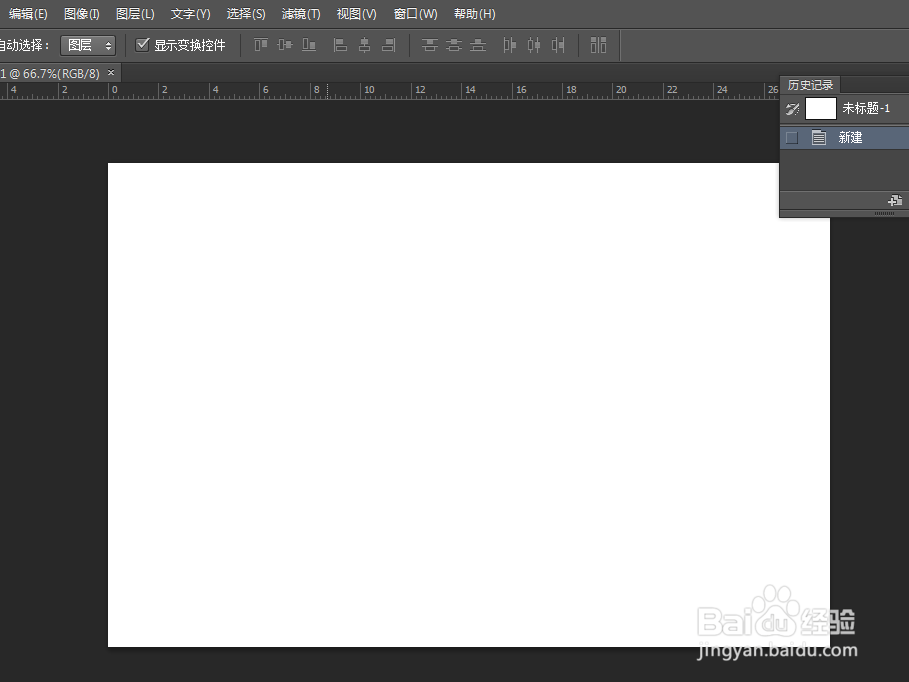Click the Align Bottom Edges icon
909x682 pixels.
[x=309, y=45]
